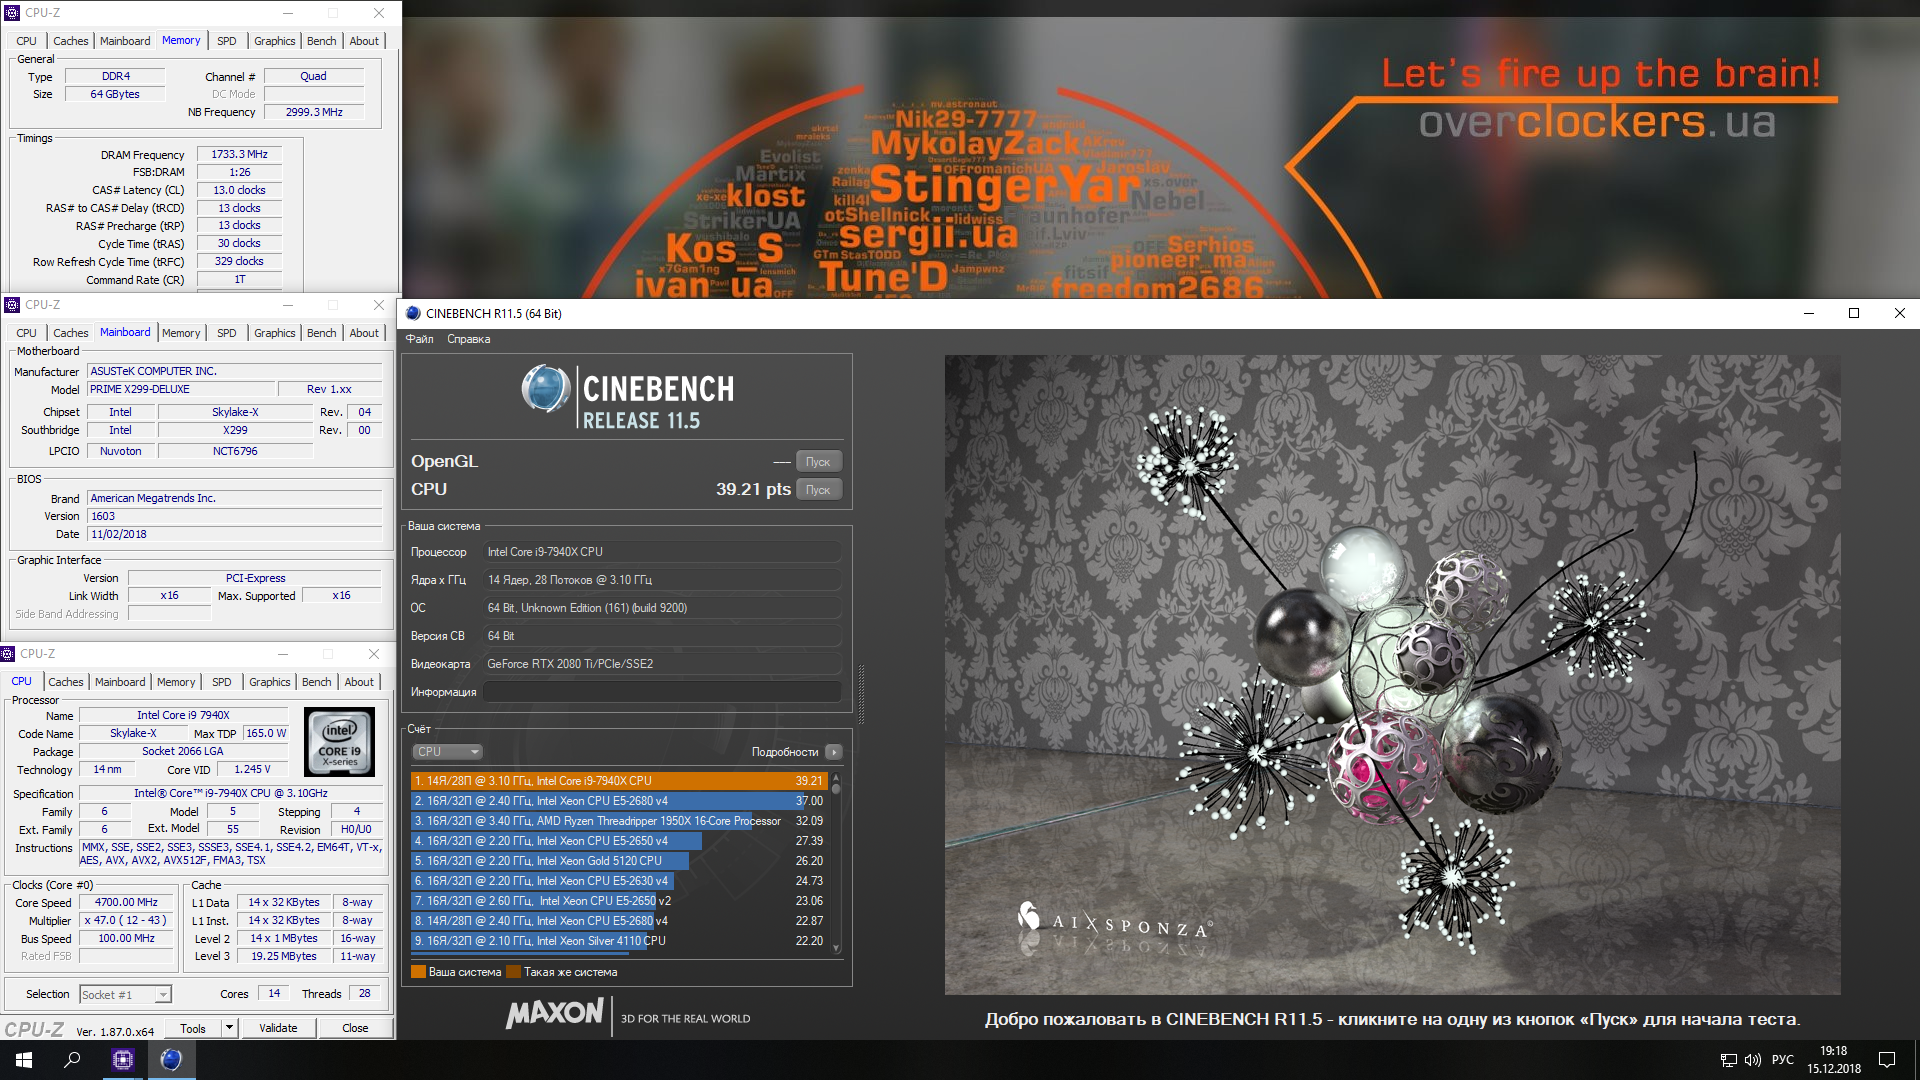Select ranking row 1 i9-7940X CPU
This screenshot has height=1080, width=1920.
click(618, 781)
